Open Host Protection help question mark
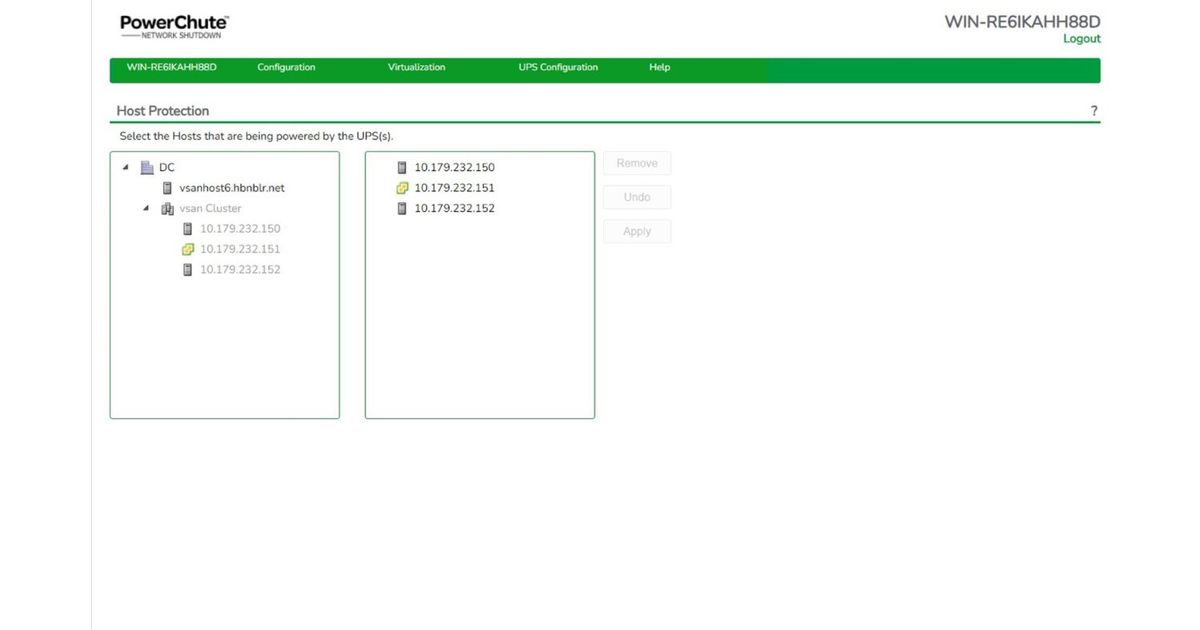Screen dimensions: 1200x630 [1094, 111]
